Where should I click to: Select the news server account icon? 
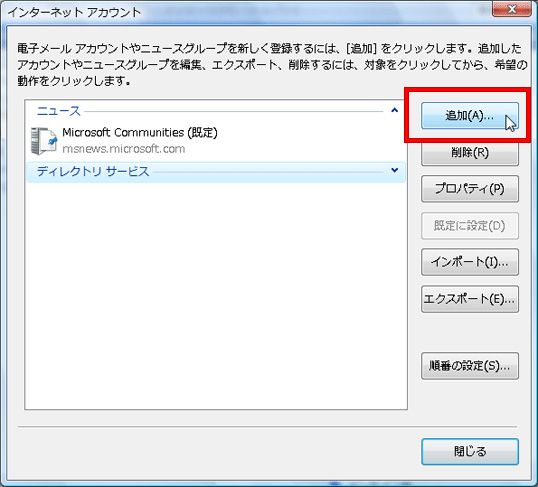43,141
